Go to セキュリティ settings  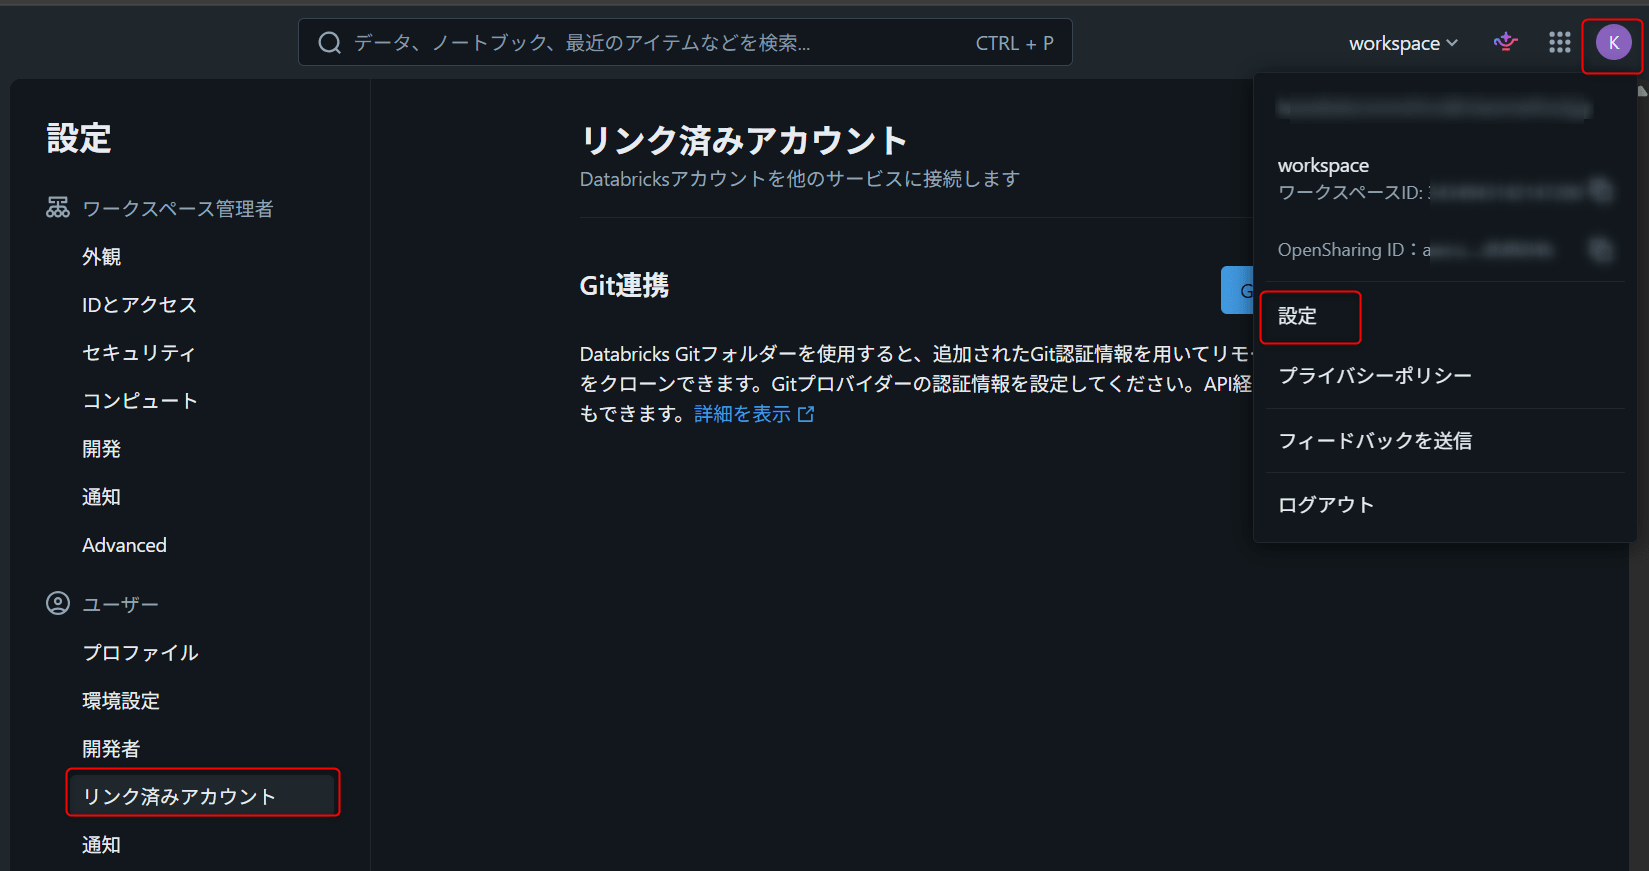point(138,353)
